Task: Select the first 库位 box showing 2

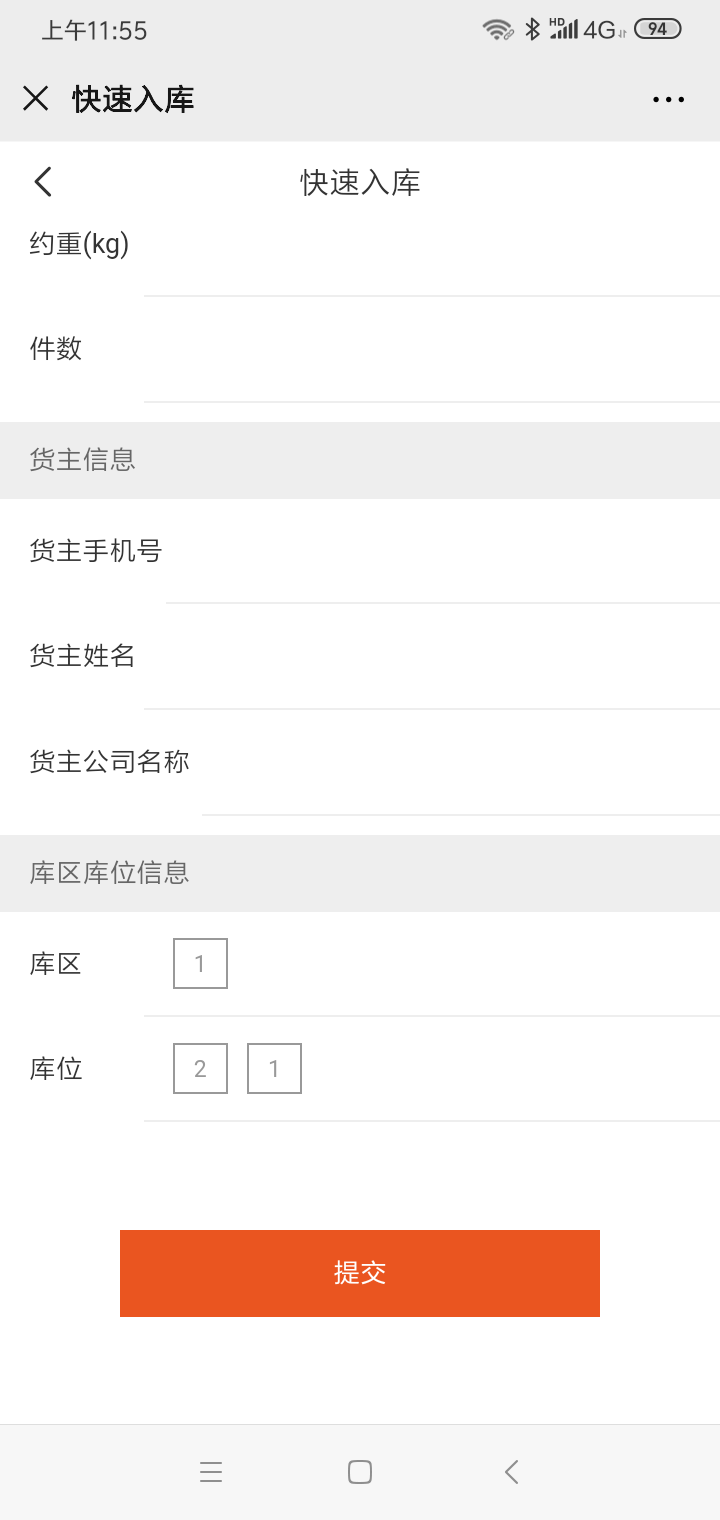Action: click(x=200, y=1068)
